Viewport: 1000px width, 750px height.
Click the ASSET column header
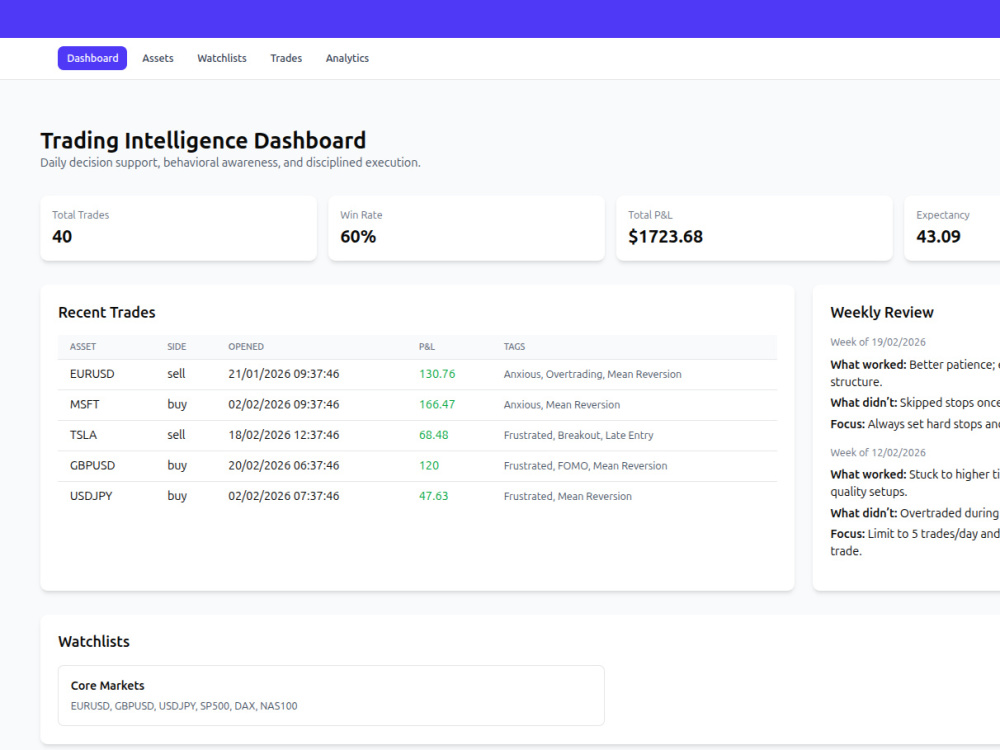(83, 347)
